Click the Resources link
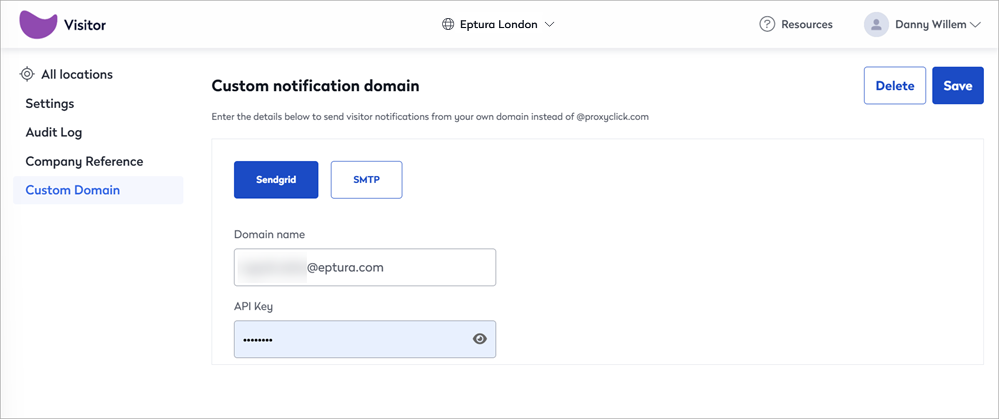The width and height of the screenshot is (999, 419). click(x=807, y=25)
